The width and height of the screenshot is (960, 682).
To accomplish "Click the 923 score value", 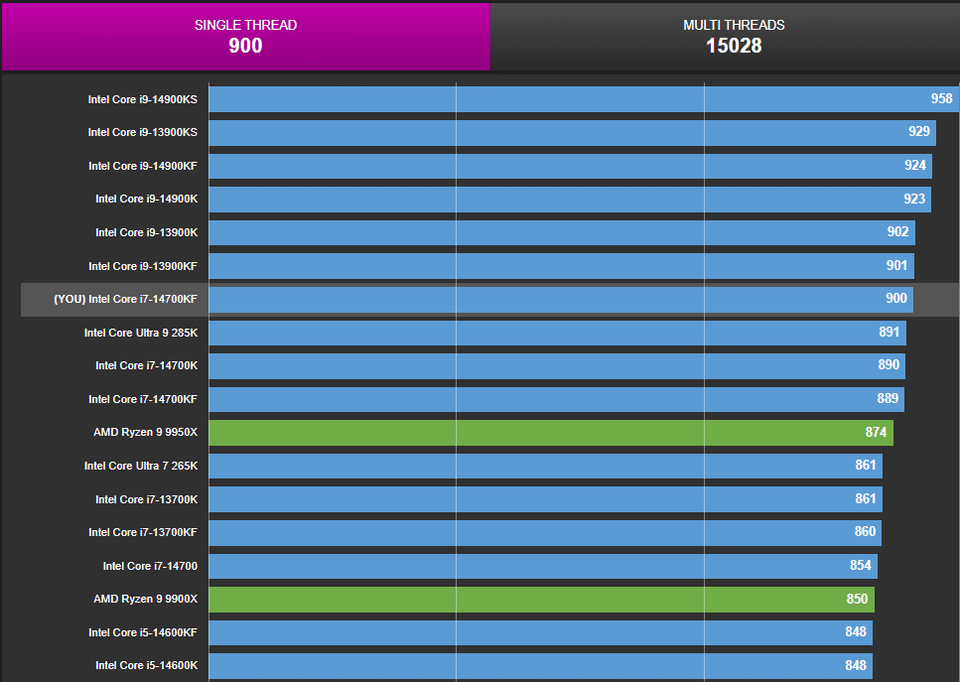I will pos(914,199).
